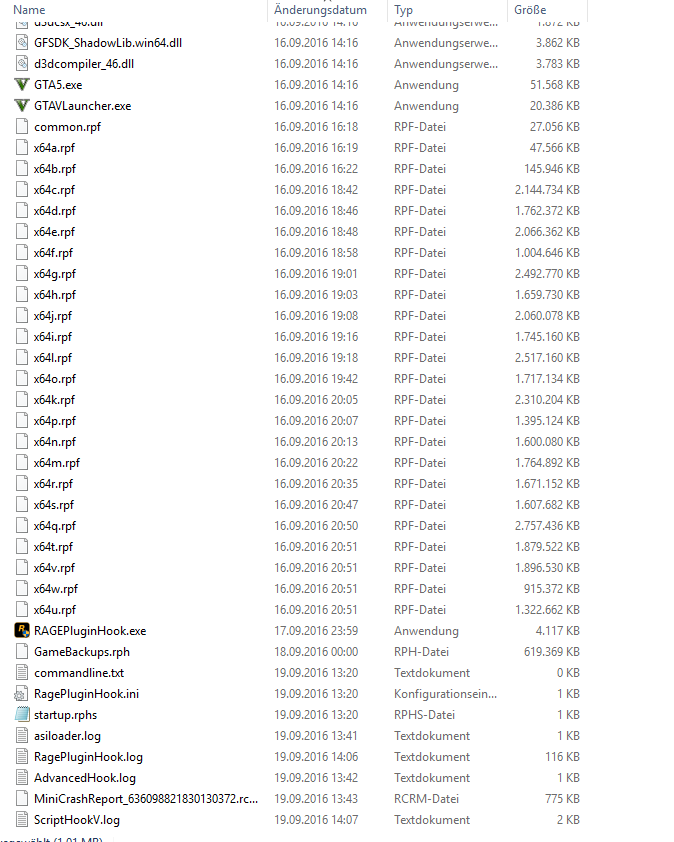Click the 20.386 KB size of GTAVLauncher.exe
This screenshot has width=674, height=842.
pyautogui.click(x=555, y=106)
